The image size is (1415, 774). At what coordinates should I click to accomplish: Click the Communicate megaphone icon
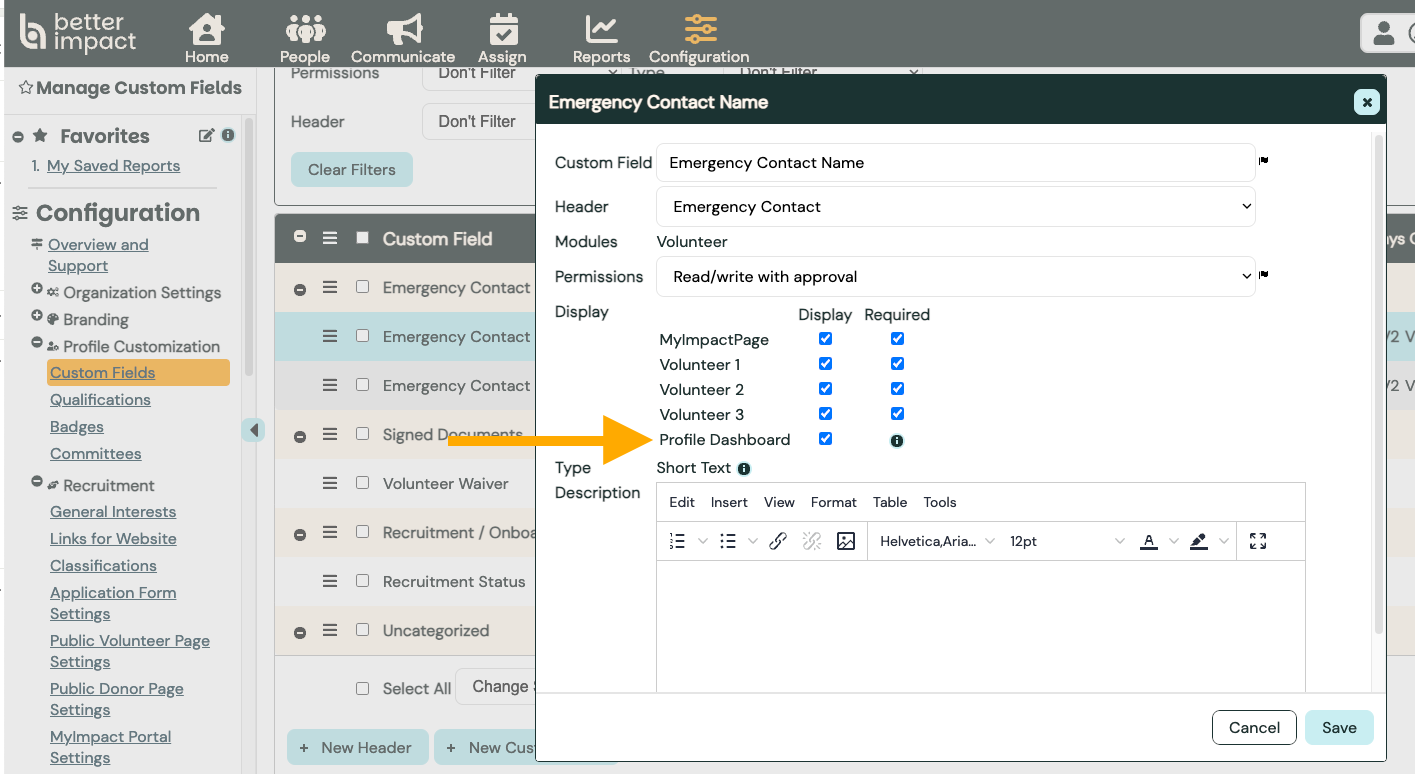click(403, 28)
